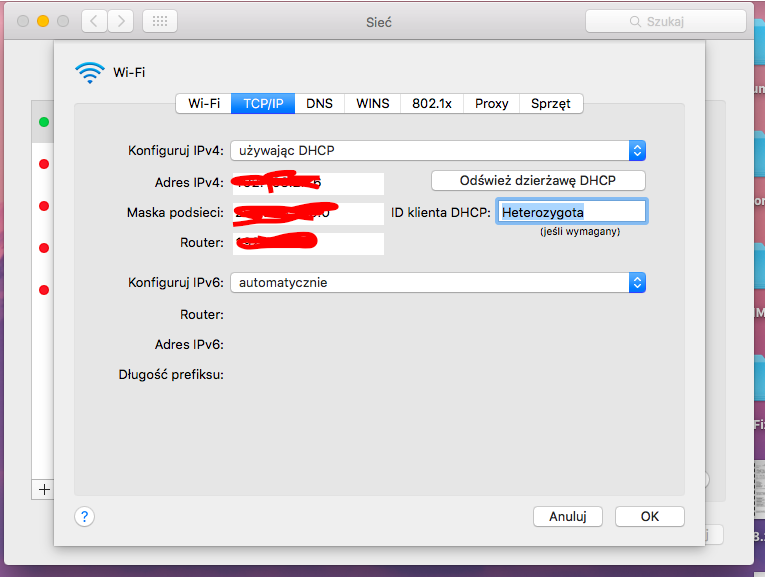Click the Maska podsieci field

click(x=308, y=213)
